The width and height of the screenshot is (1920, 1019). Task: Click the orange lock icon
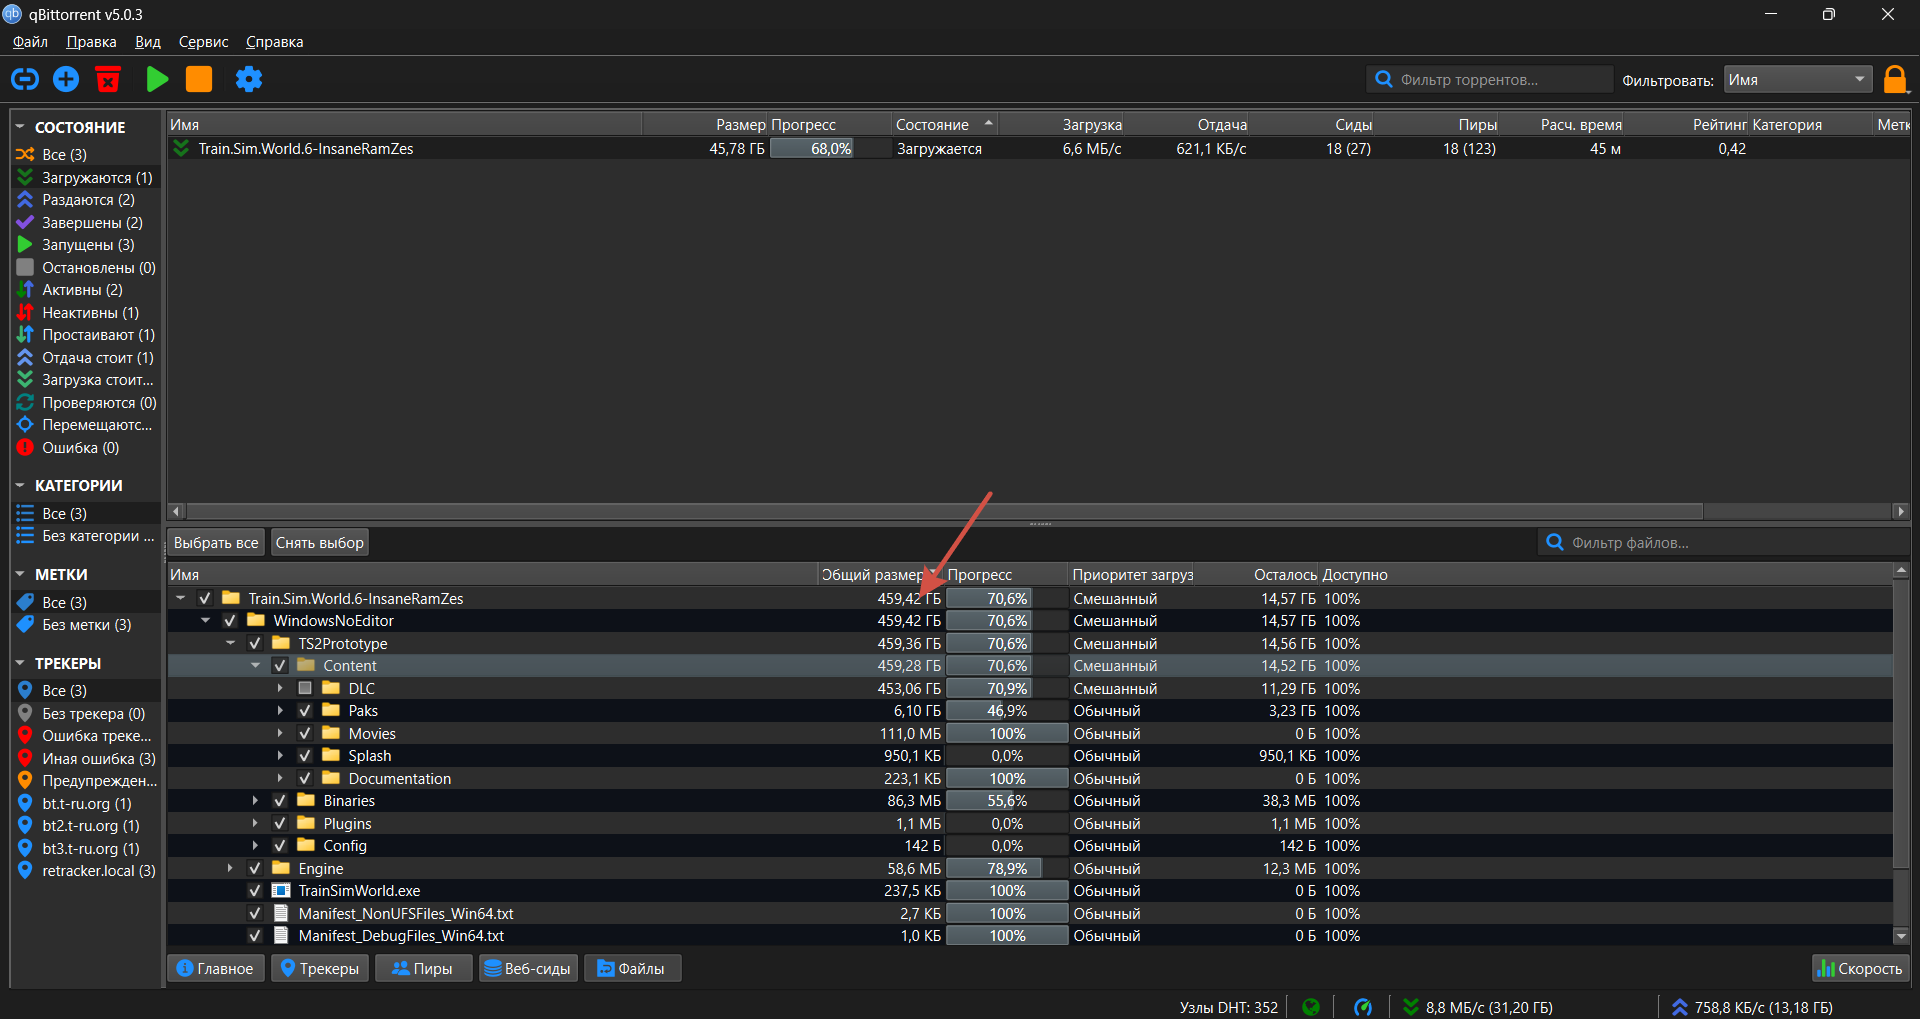[1895, 79]
